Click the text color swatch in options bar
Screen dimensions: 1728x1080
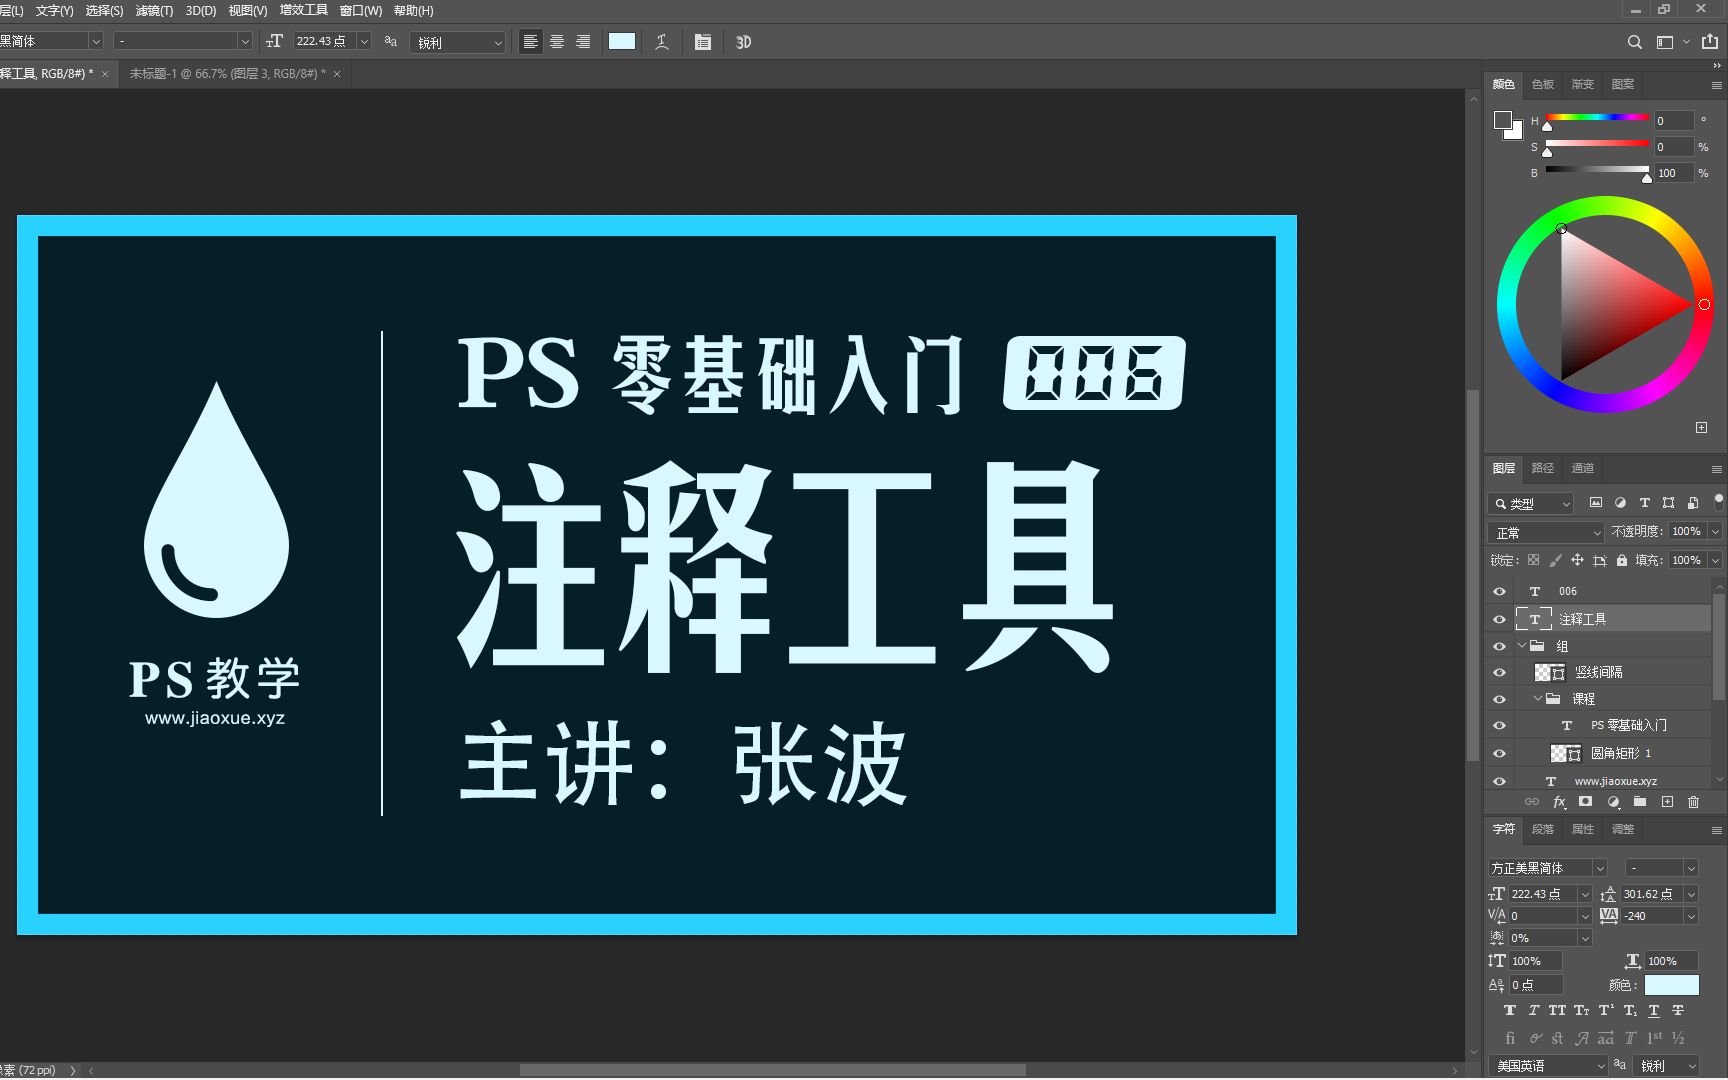pyautogui.click(x=621, y=41)
